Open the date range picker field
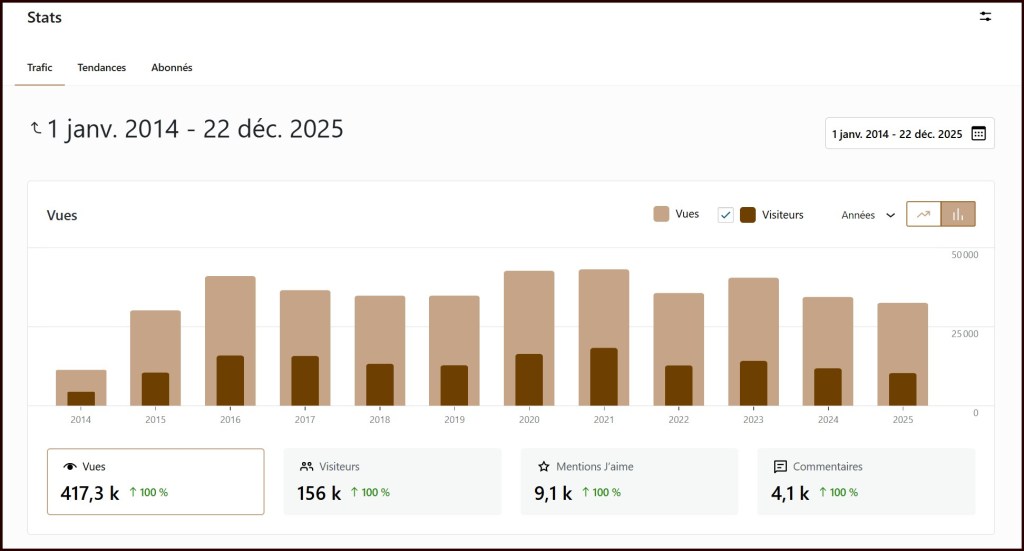The height and width of the screenshot is (551, 1024). tap(897, 134)
